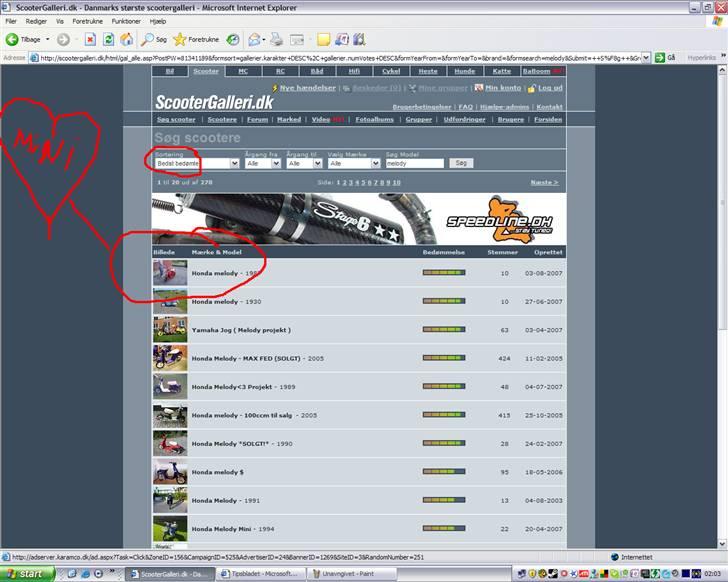Refresh the page with green refresh icon
The image size is (728, 582).
(108, 40)
